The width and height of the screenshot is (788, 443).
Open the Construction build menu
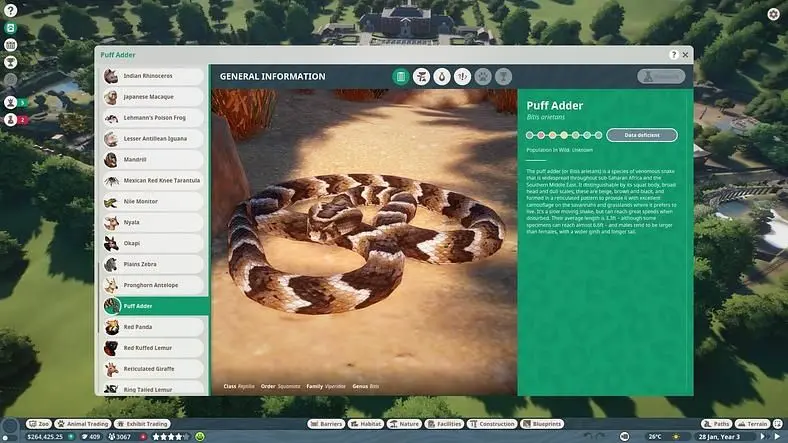pyautogui.click(x=492, y=424)
